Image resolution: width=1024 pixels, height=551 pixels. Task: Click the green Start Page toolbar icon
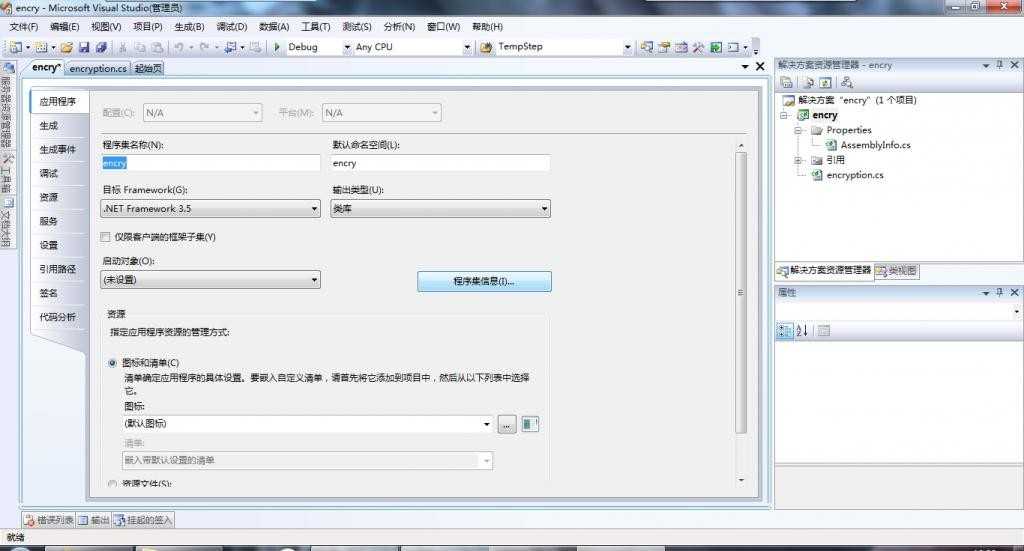click(716, 47)
